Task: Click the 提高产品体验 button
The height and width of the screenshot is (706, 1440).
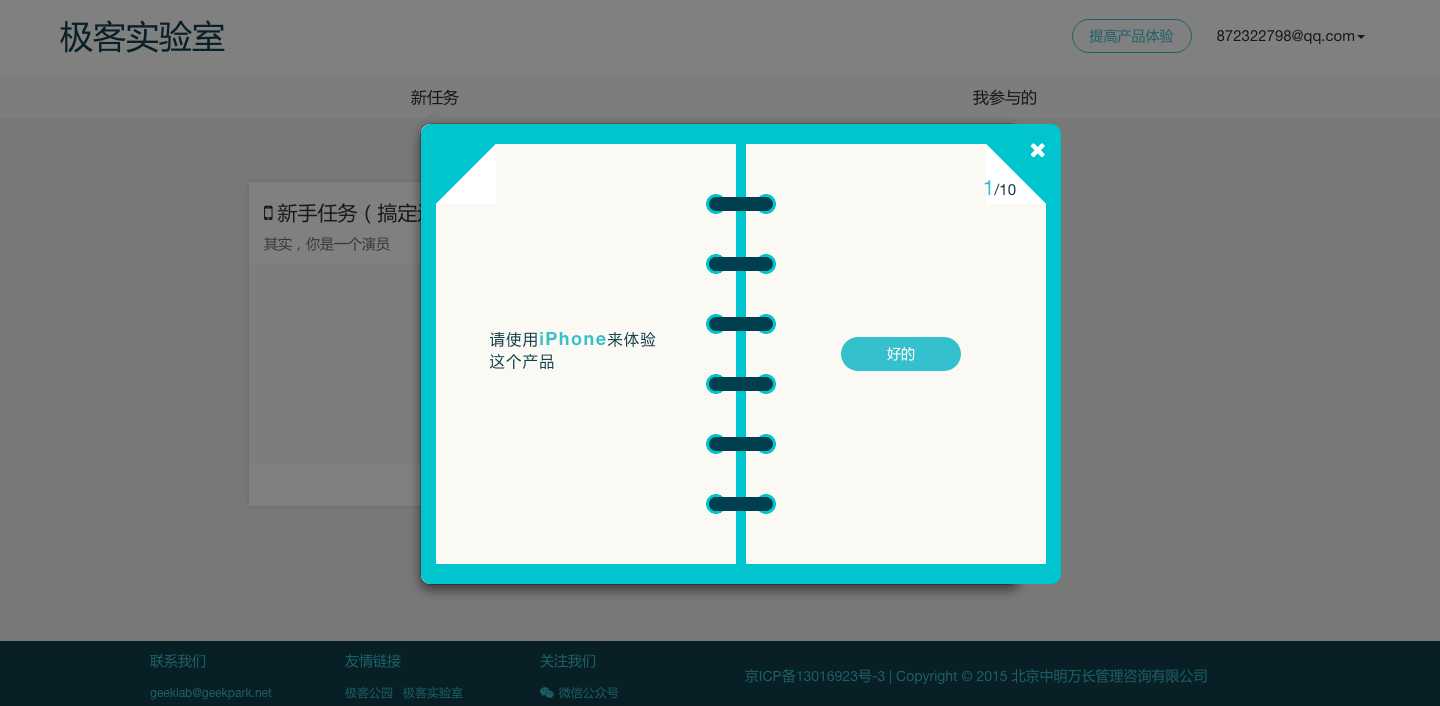Action: 1132,36
